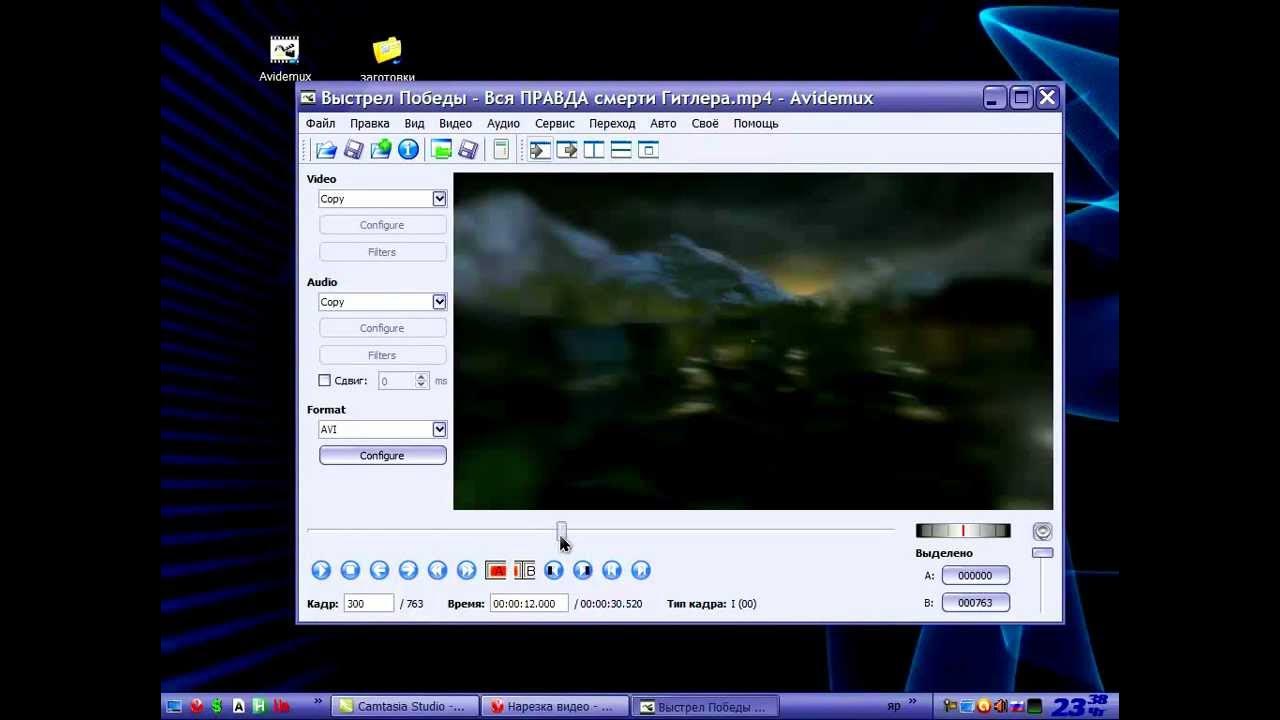
Task: Switch to Camtasia Studio taskbar button
Action: (x=404, y=706)
